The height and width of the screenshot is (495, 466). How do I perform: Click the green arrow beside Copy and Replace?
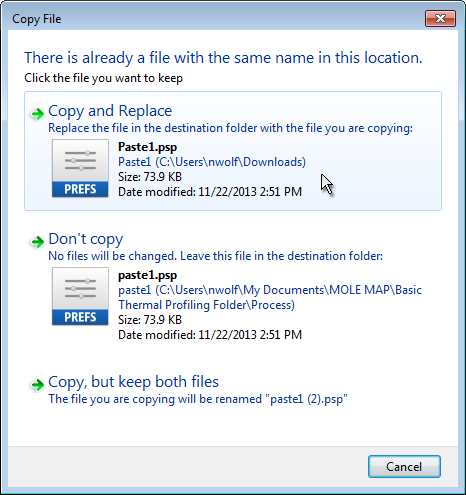point(38,114)
